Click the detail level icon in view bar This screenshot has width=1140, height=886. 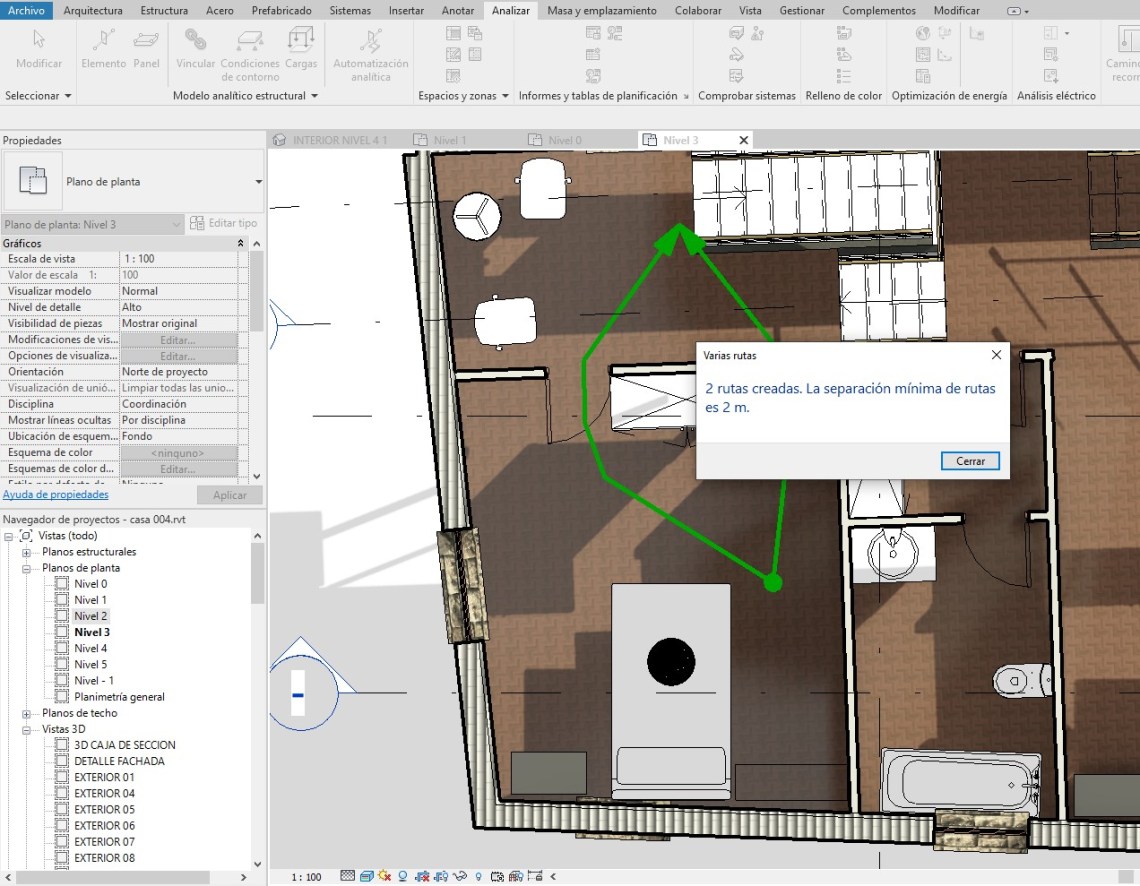[x=347, y=877]
